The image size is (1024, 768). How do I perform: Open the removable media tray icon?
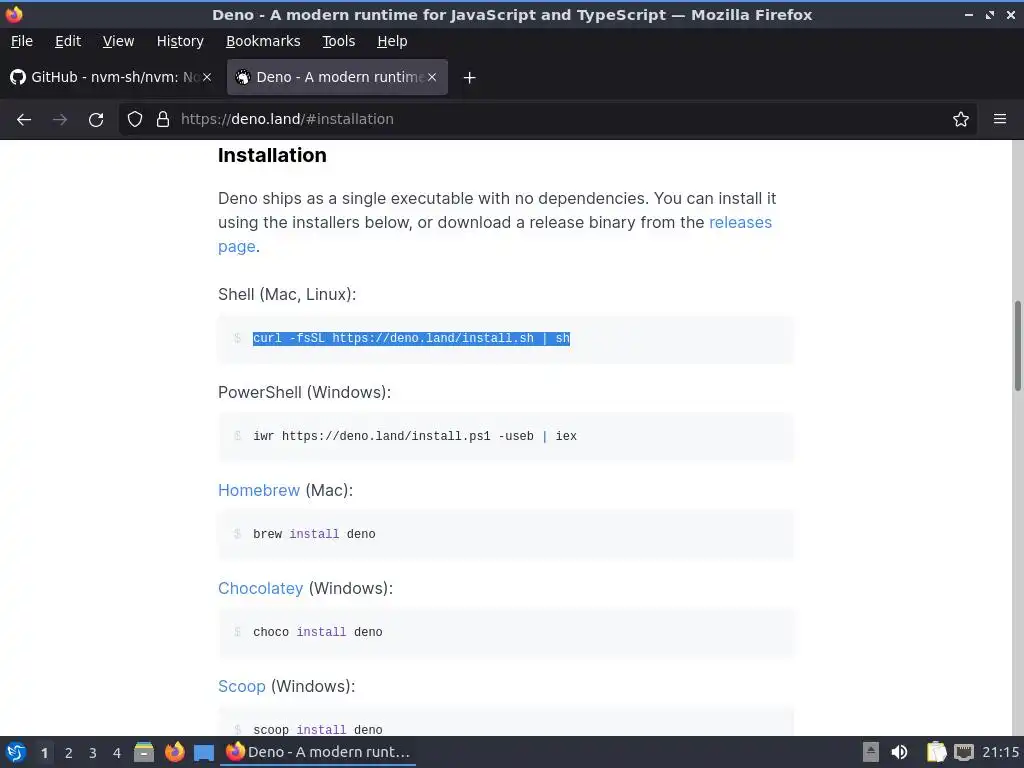point(871,752)
